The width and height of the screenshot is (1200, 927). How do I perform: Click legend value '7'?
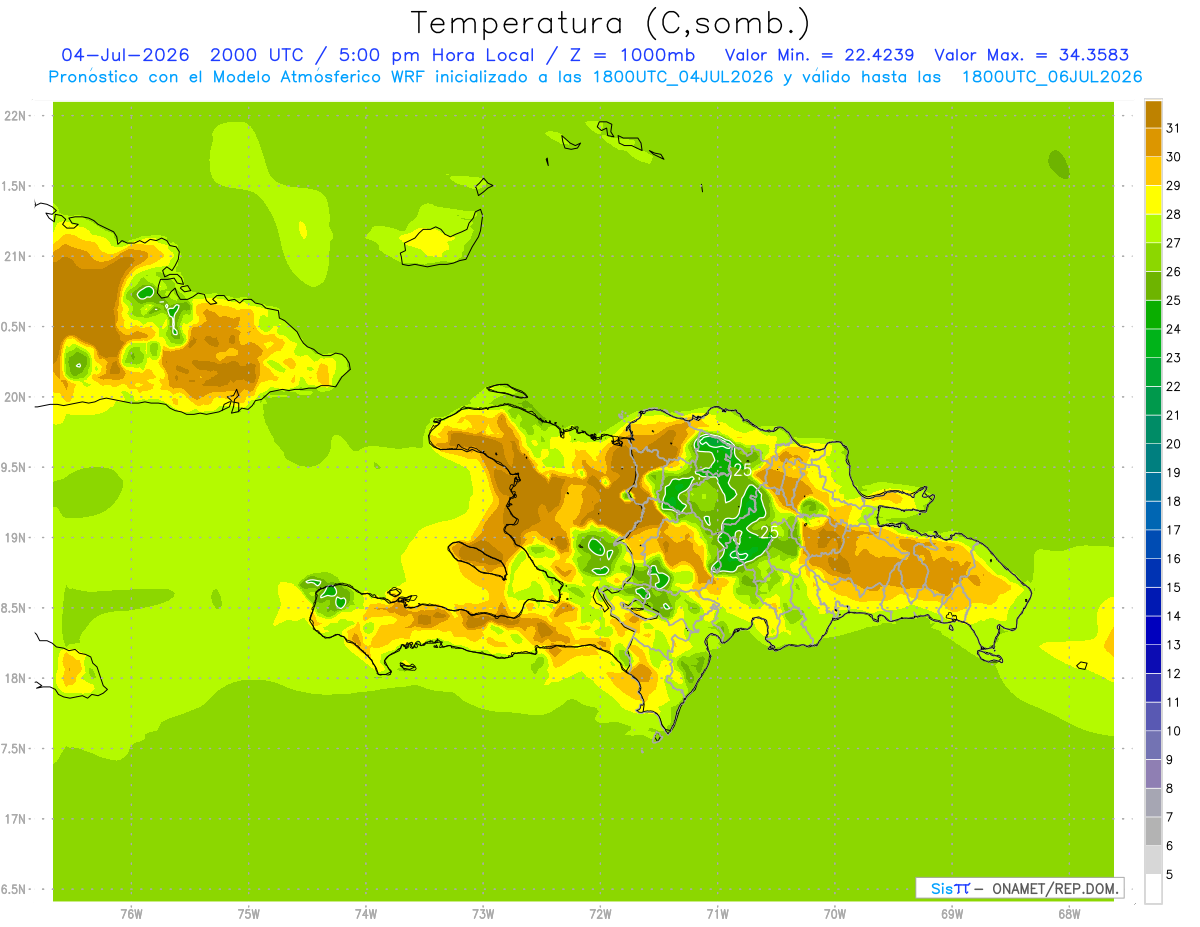1170,817
